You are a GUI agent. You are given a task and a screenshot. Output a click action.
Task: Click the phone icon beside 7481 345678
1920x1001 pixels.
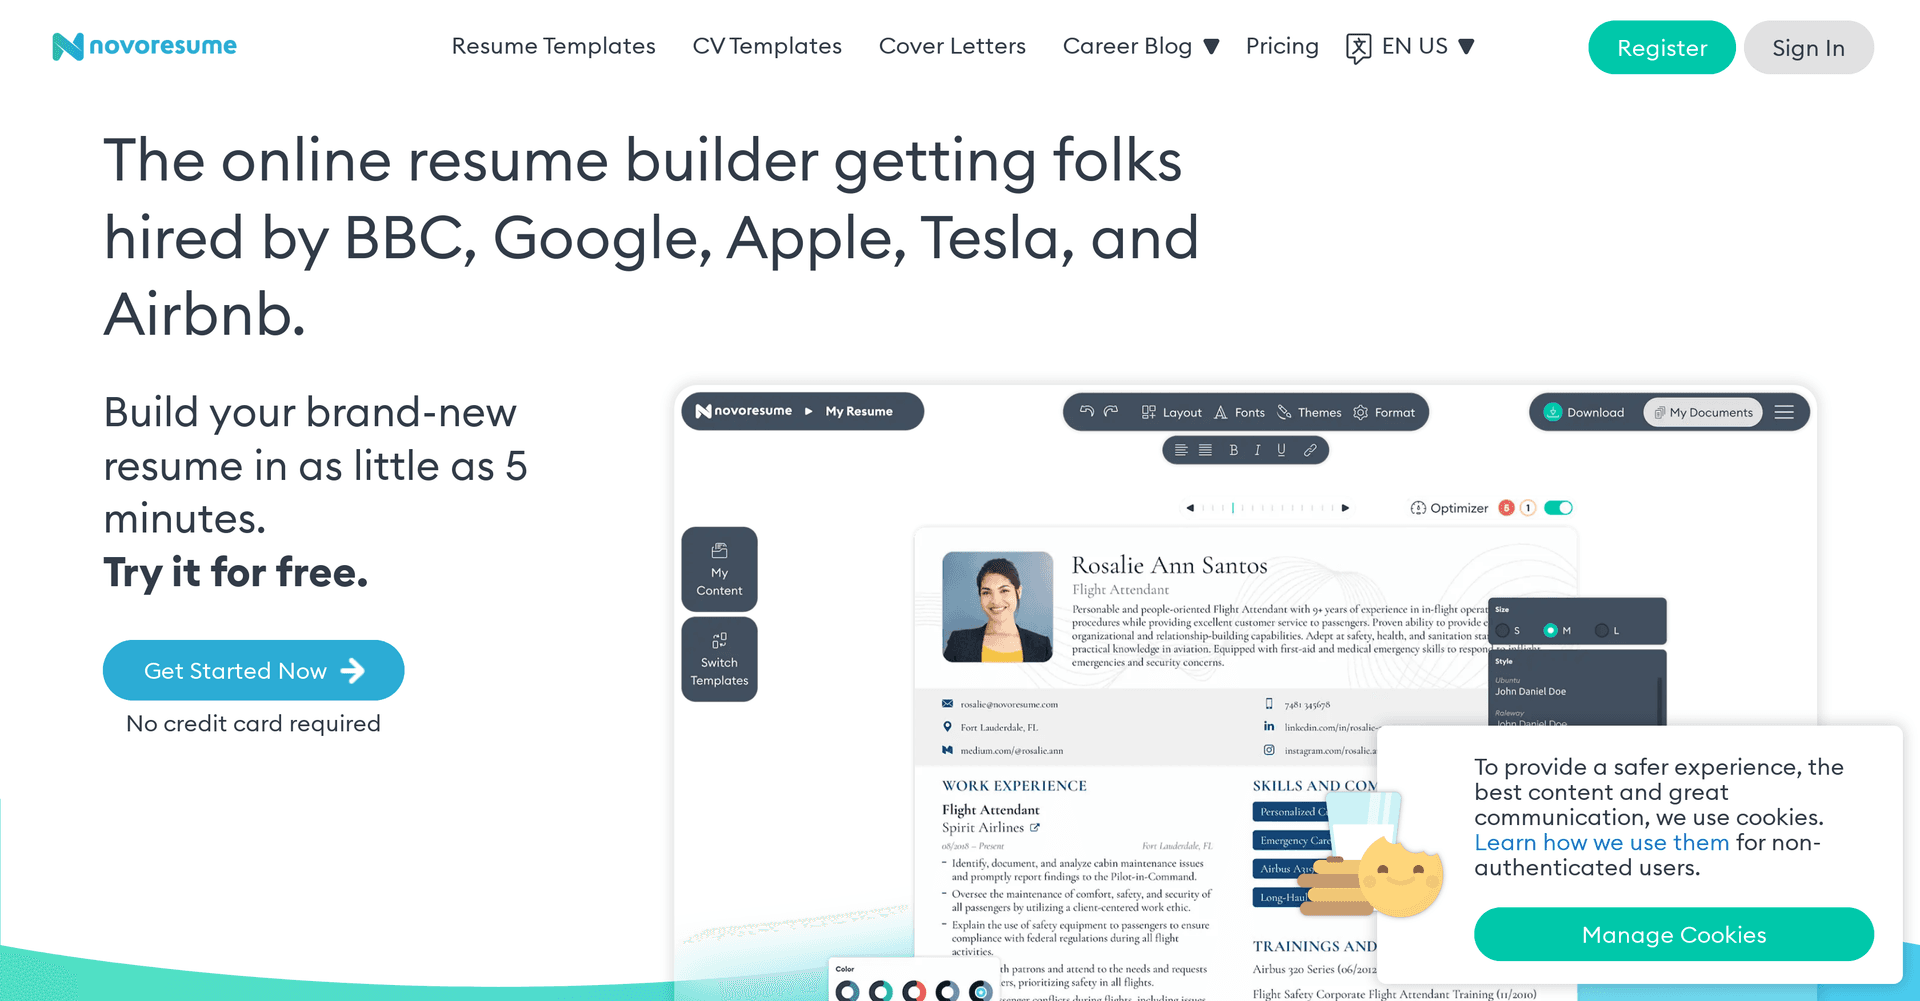coord(1269,704)
